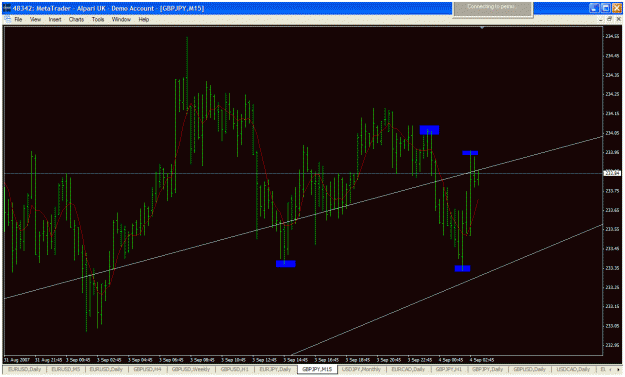Open the Charts menu
625x377 pixels.
pyautogui.click(x=76, y=19)
